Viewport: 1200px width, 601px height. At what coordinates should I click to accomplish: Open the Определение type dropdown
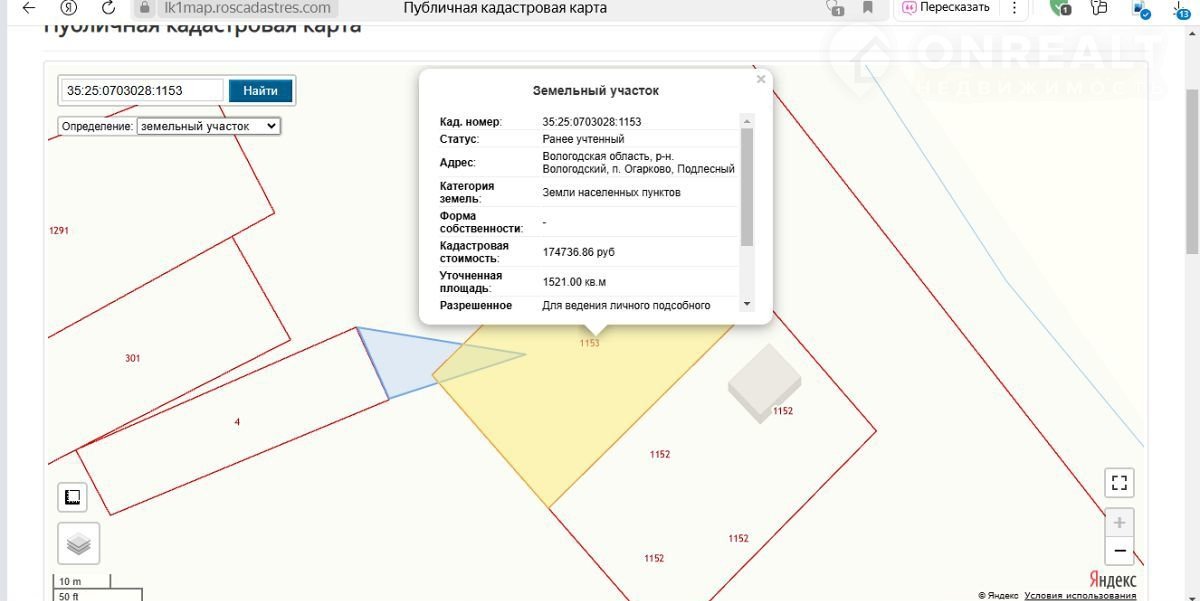pyautogui.click(x=208, y=127)
